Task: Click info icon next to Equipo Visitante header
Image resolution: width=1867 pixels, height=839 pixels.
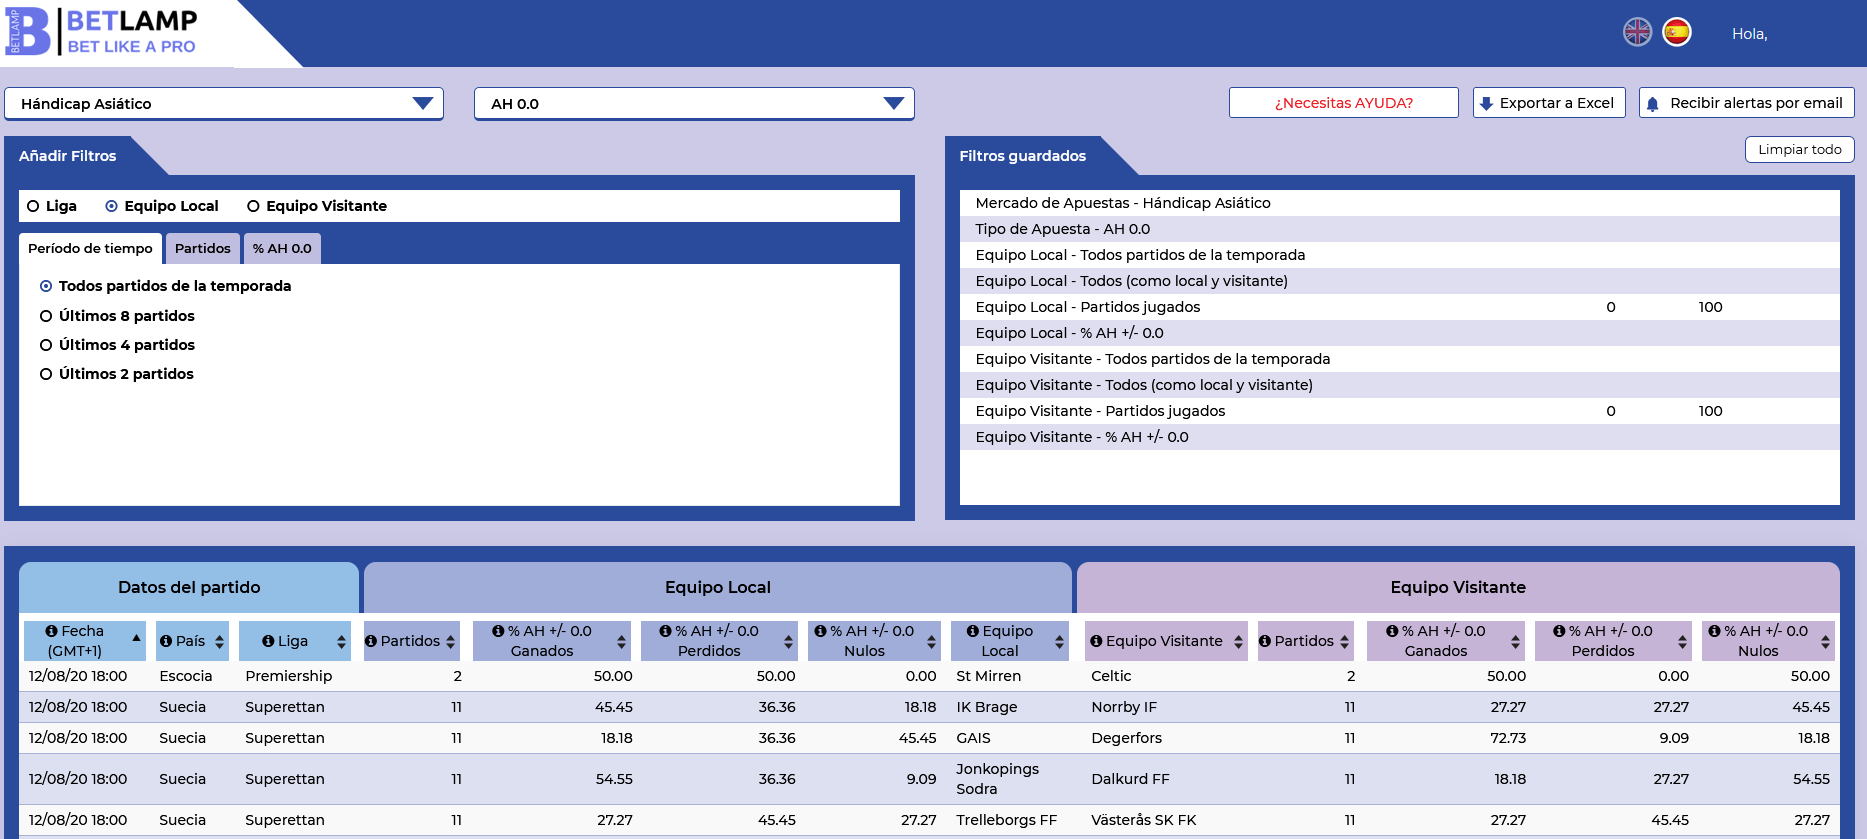Action: tap(1096, 641)
